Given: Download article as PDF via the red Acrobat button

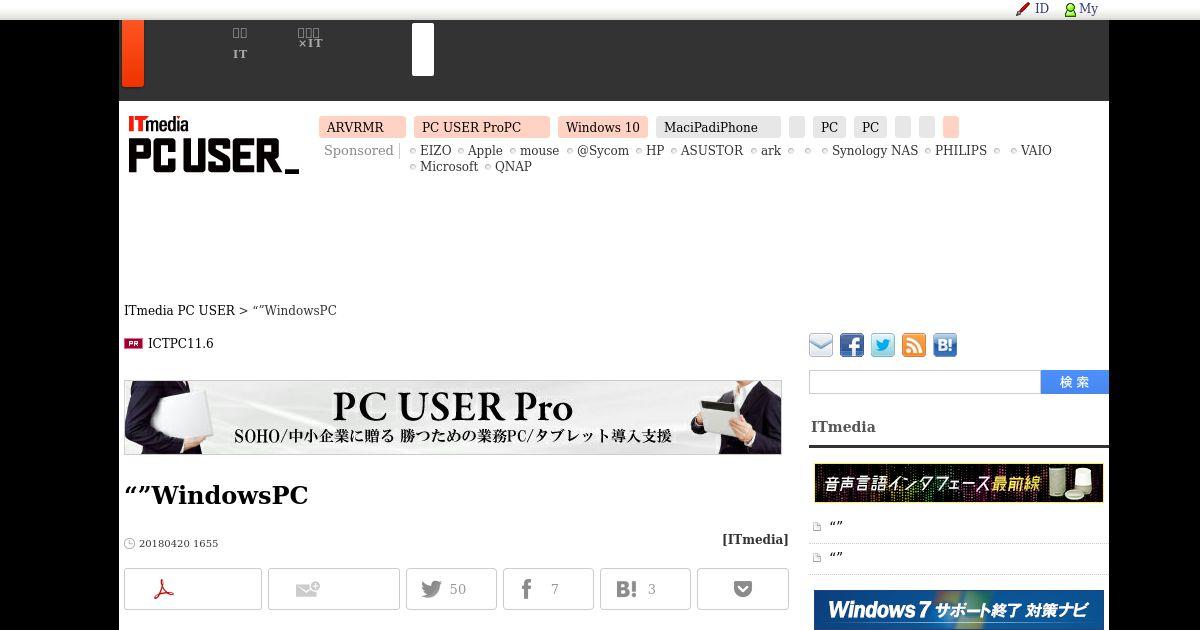Looking at the screenshot, I should 193,589.
